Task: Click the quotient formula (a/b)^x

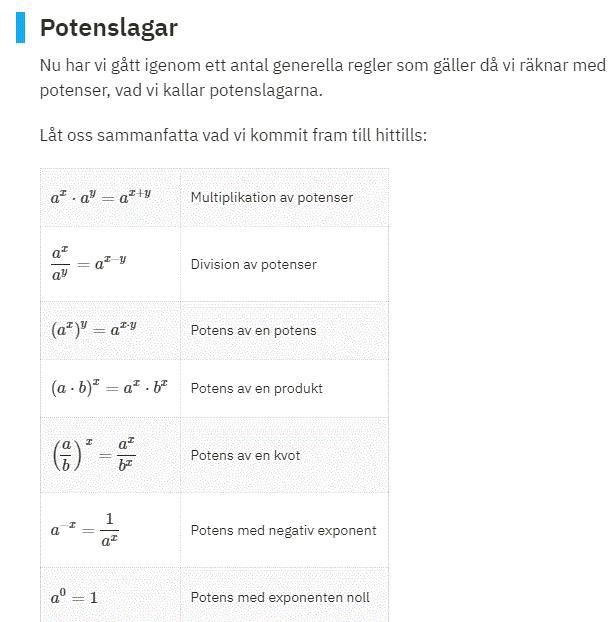Action: point(94,455)
